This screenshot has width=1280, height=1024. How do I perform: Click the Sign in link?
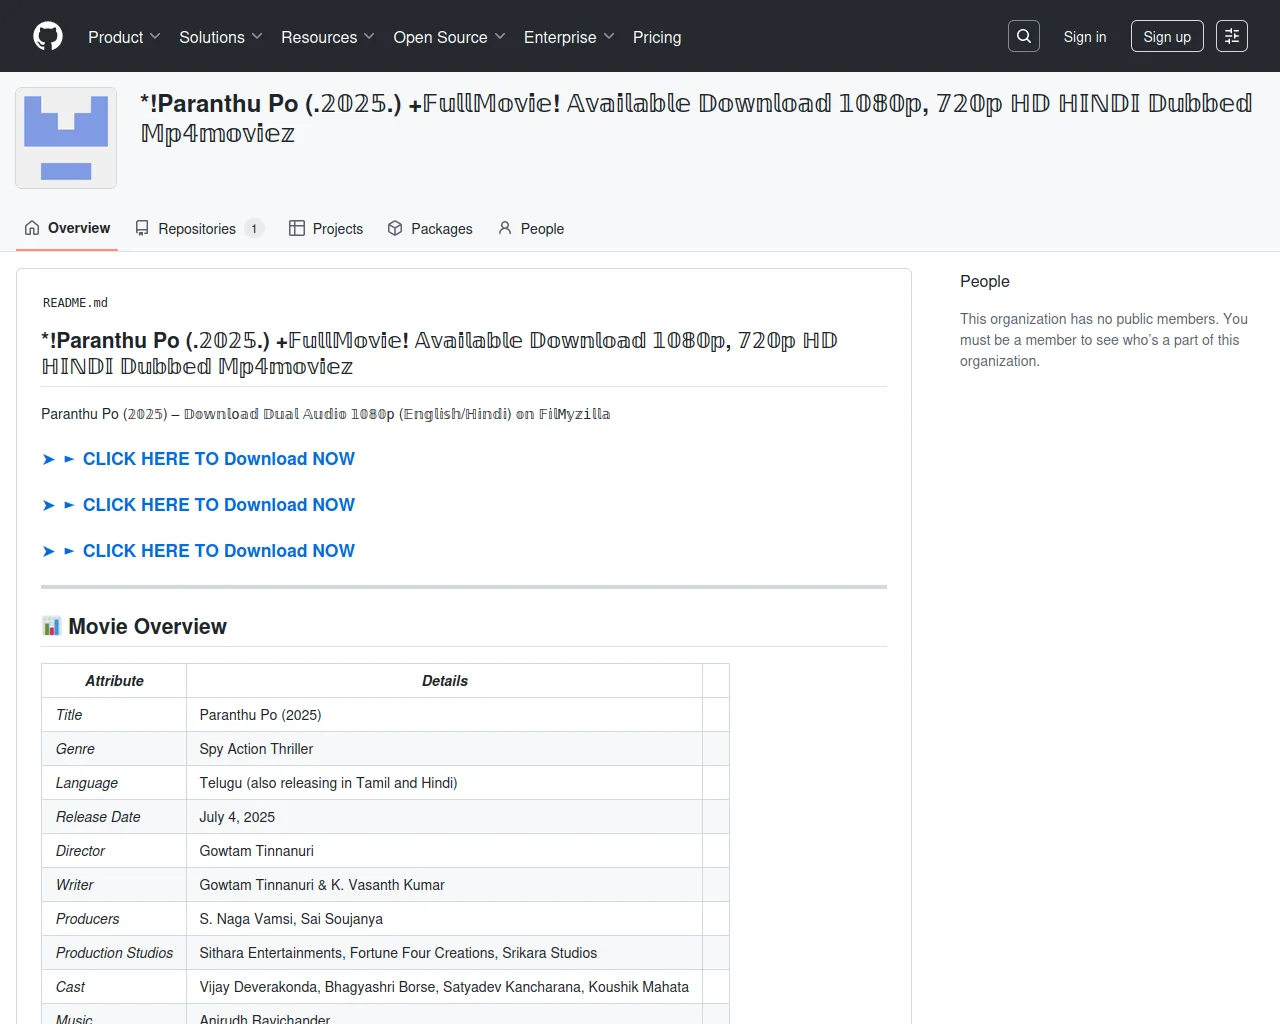(1085, 37)
